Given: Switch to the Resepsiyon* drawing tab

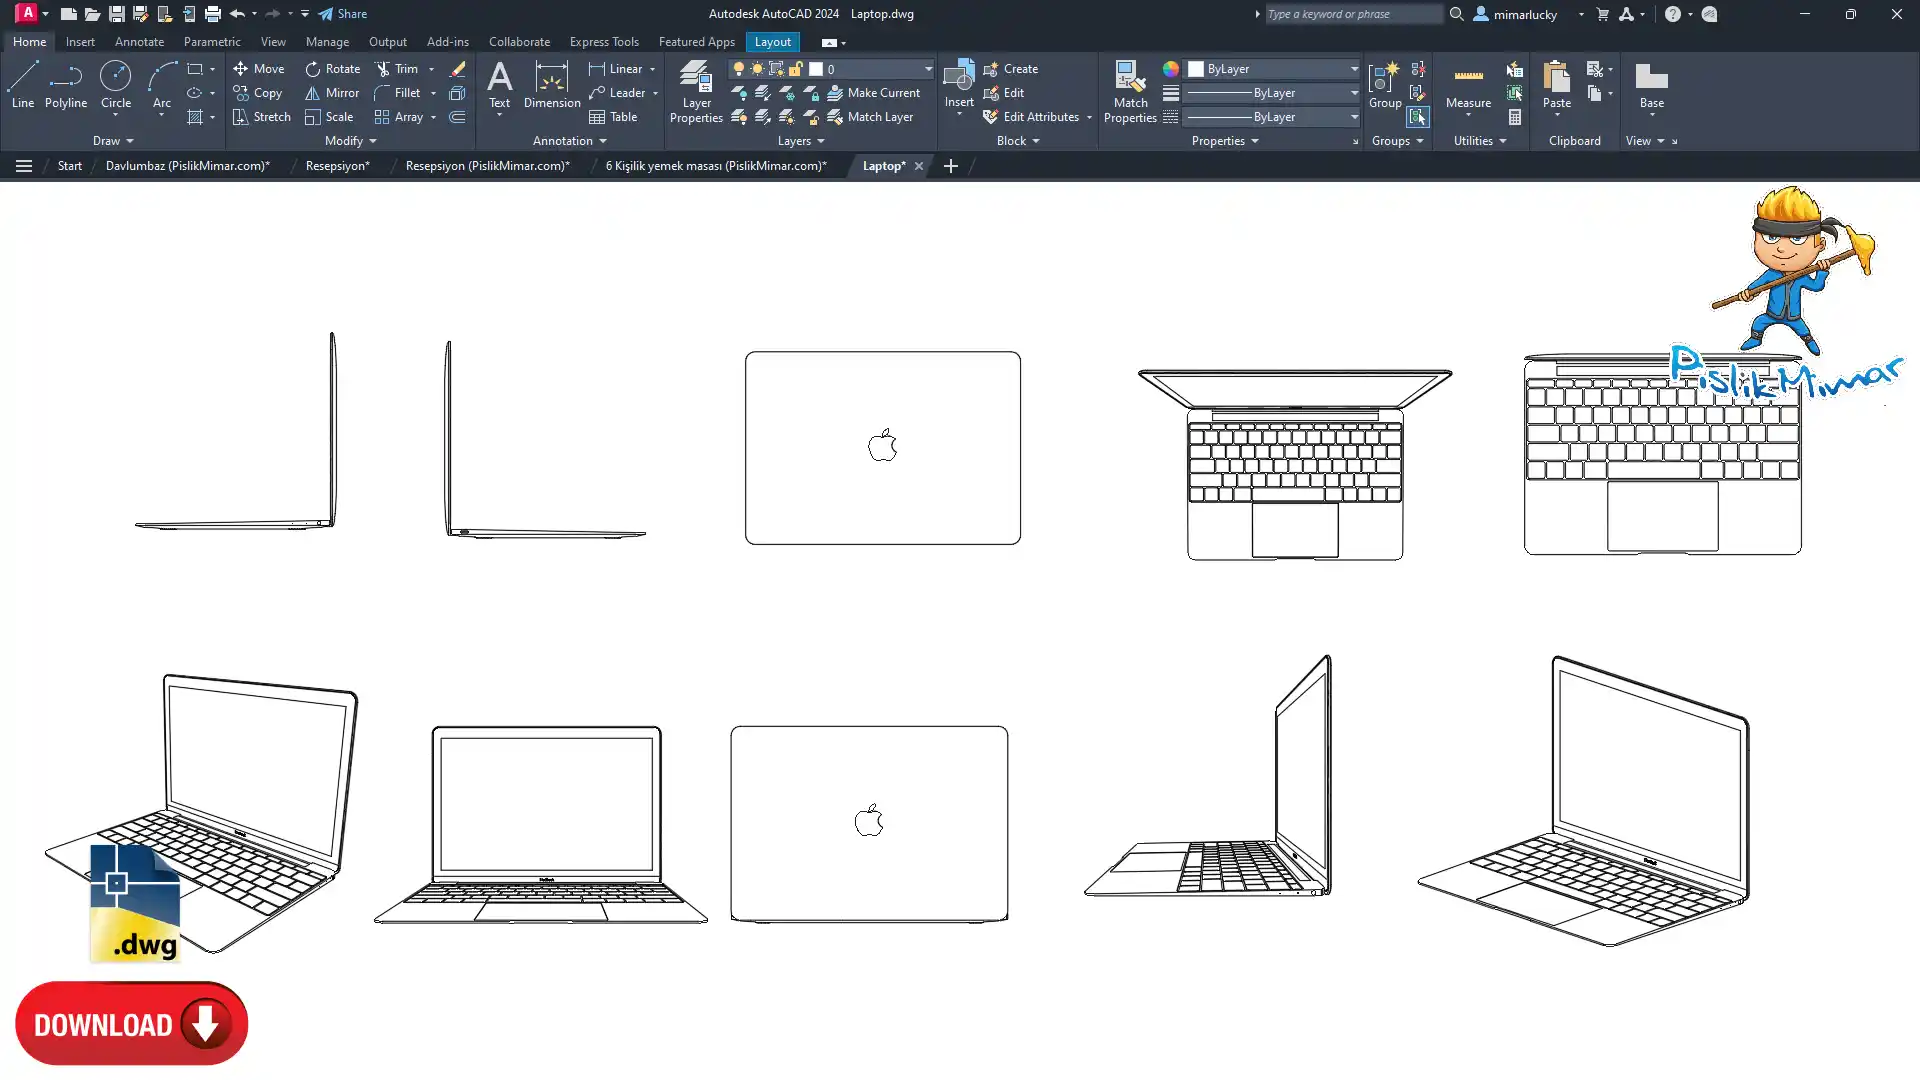Looking at the screenshot, I should pyautogui.click(x=337, y=166).
